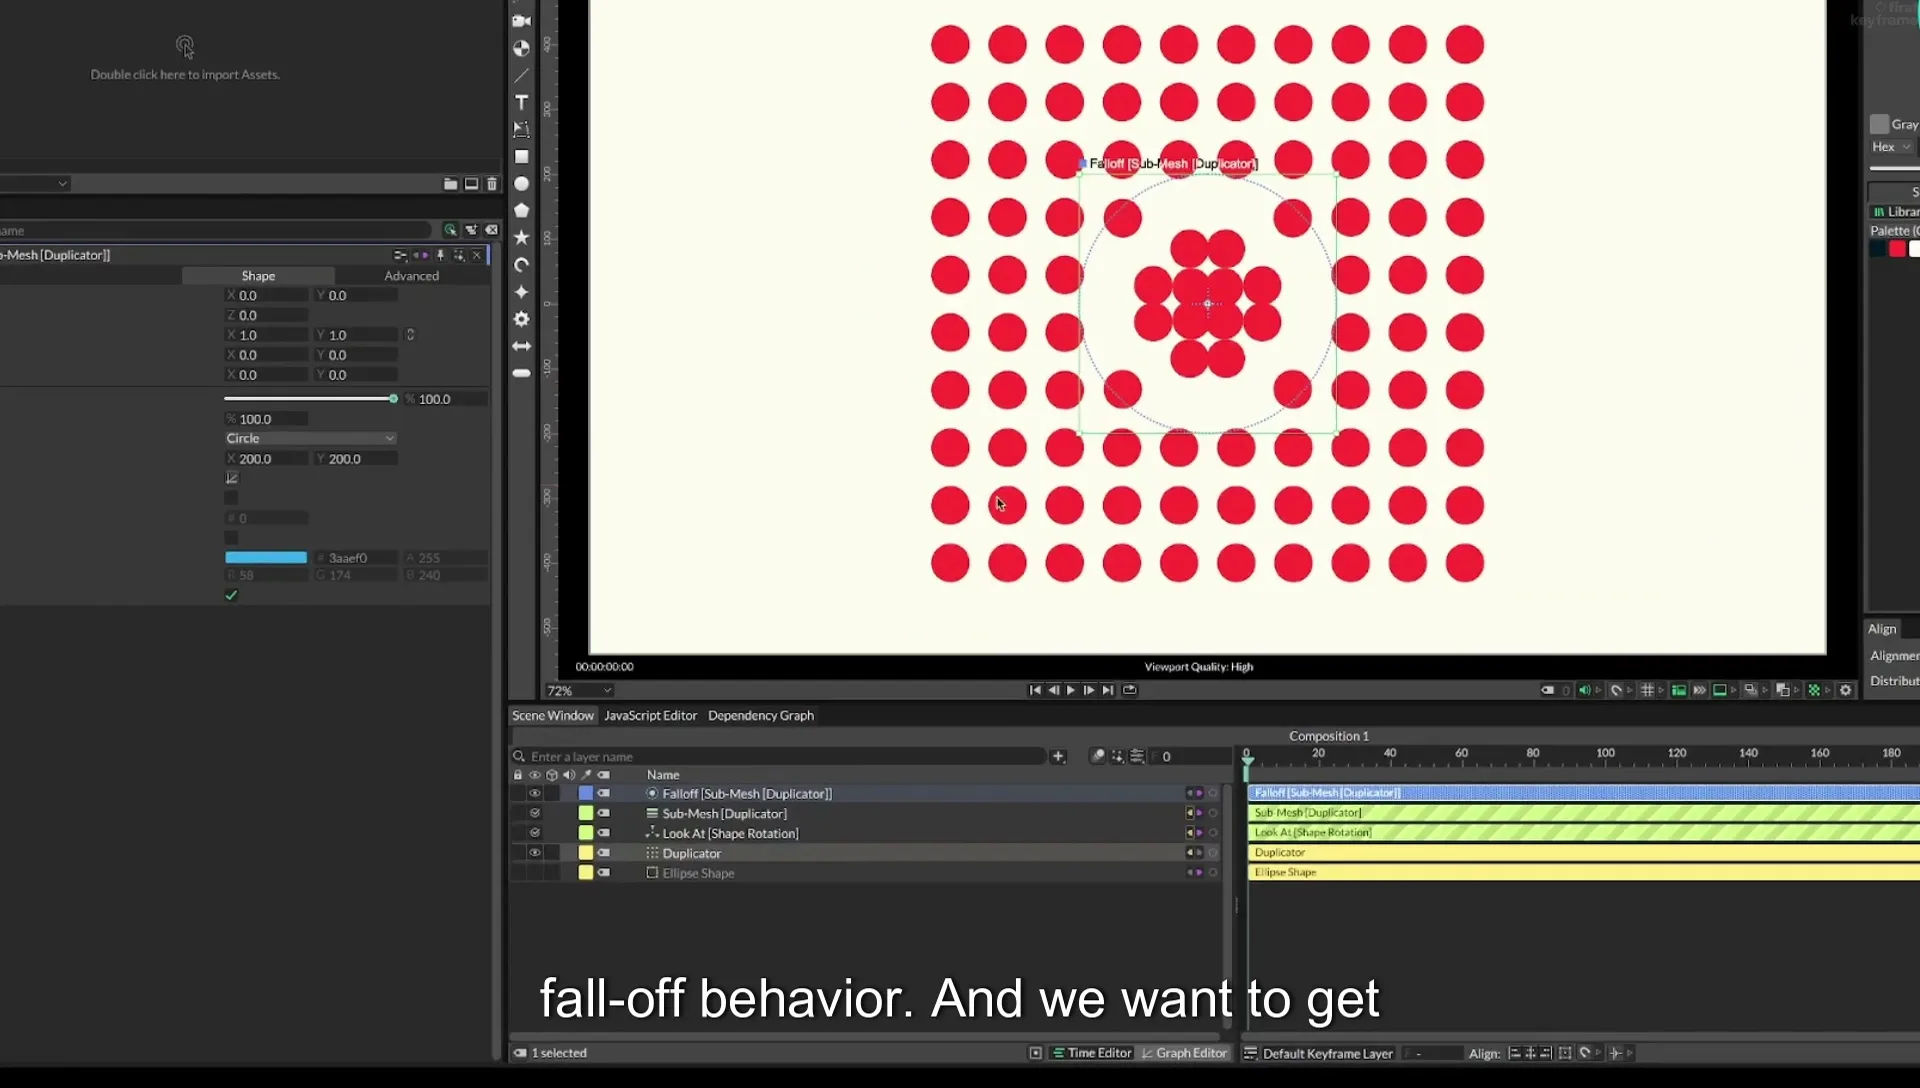Select the Polygon shape tool
This screenshot has width=1920, height=1088.
(x=521, y=210)
